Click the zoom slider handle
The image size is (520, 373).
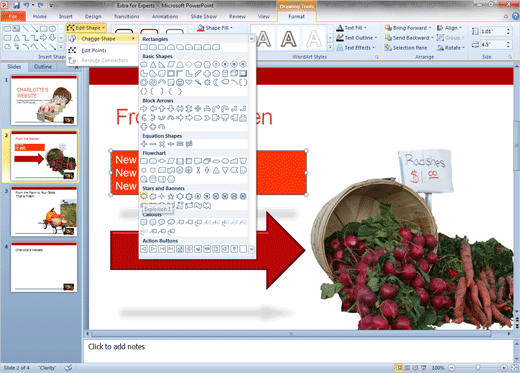pos(478,368)
